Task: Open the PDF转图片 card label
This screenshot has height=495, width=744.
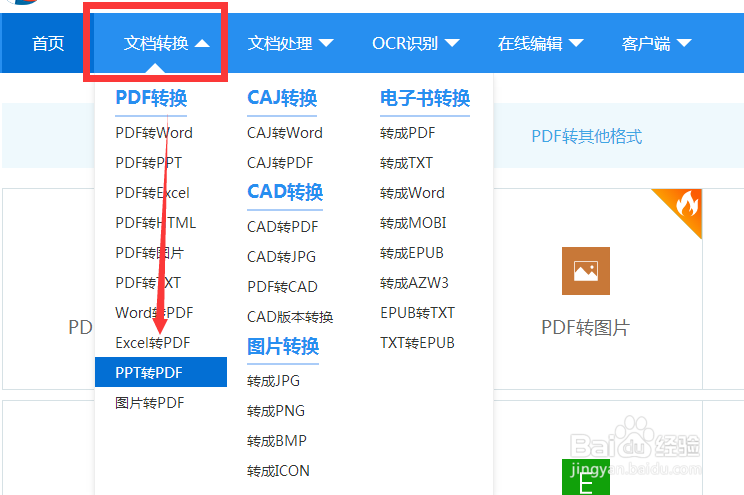Action: pyautogui.click(x=586, y=327)
